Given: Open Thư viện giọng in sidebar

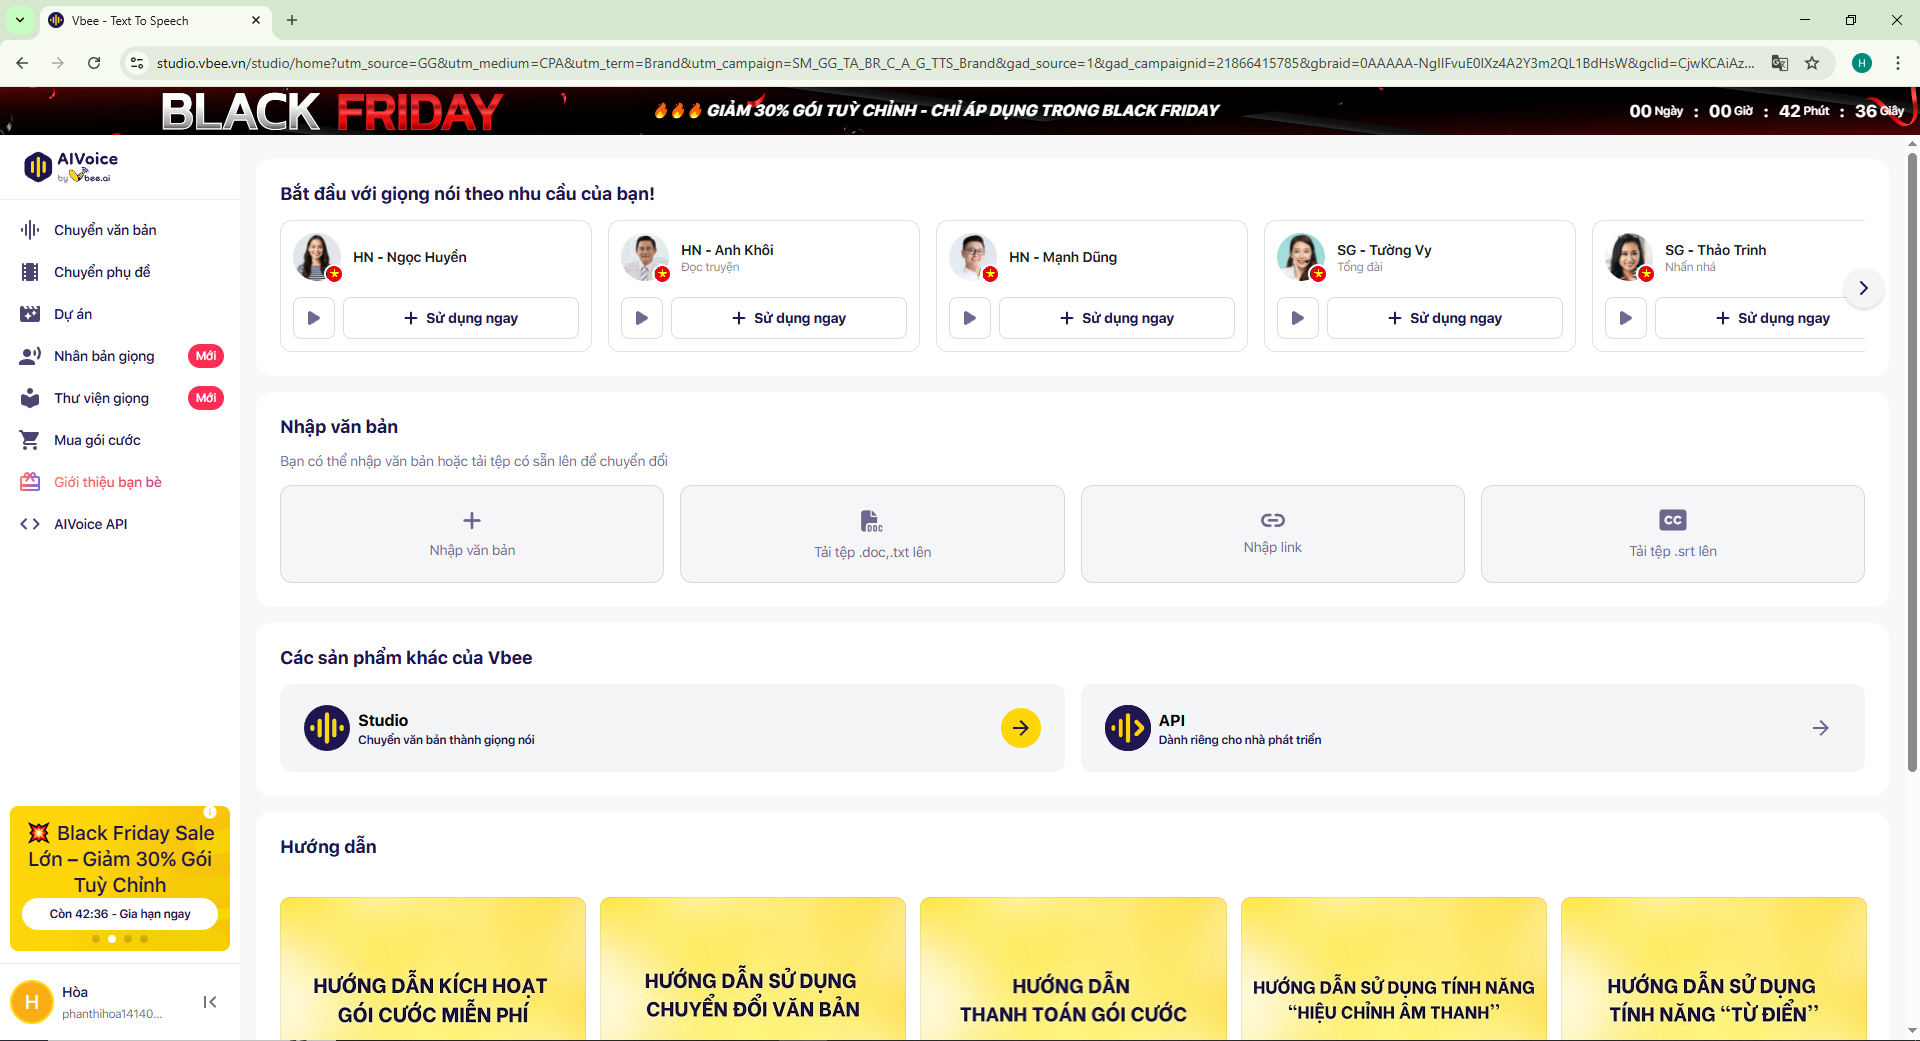Looking at the screenshot, I should click(101, 398).
